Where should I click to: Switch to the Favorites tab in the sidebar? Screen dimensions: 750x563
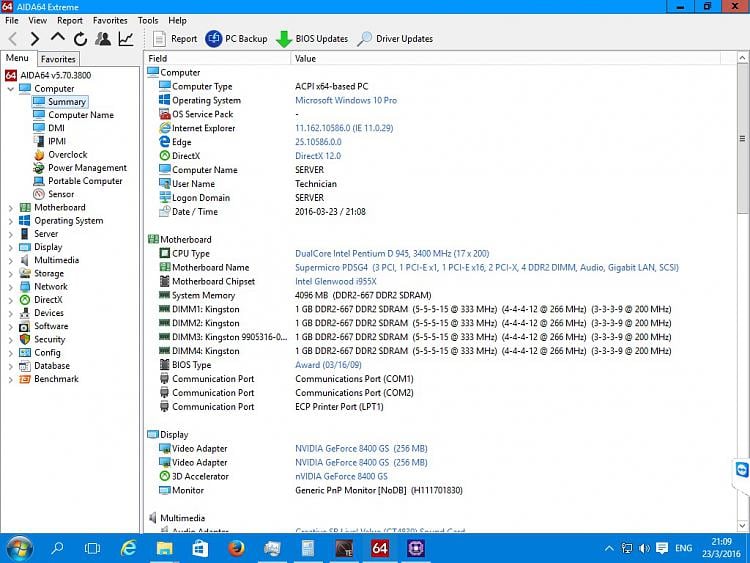[x=58, y=59]
